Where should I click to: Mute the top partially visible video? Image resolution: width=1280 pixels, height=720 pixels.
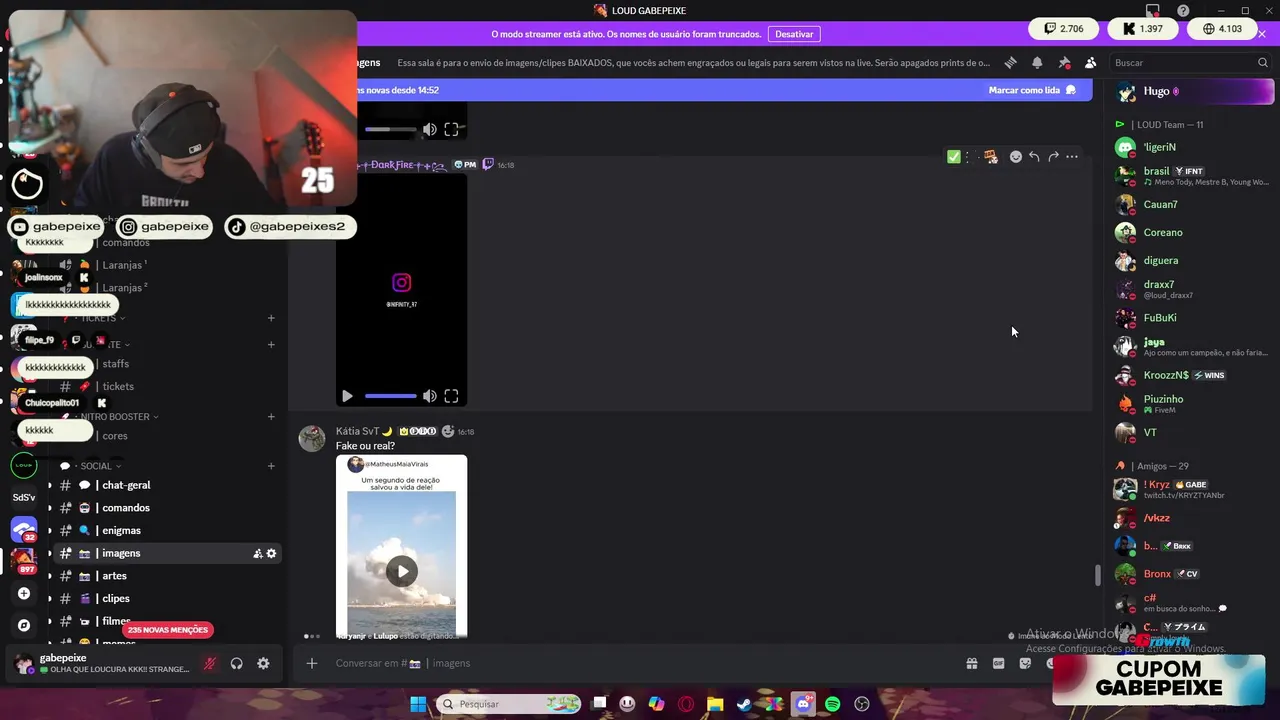pos(429,129)
